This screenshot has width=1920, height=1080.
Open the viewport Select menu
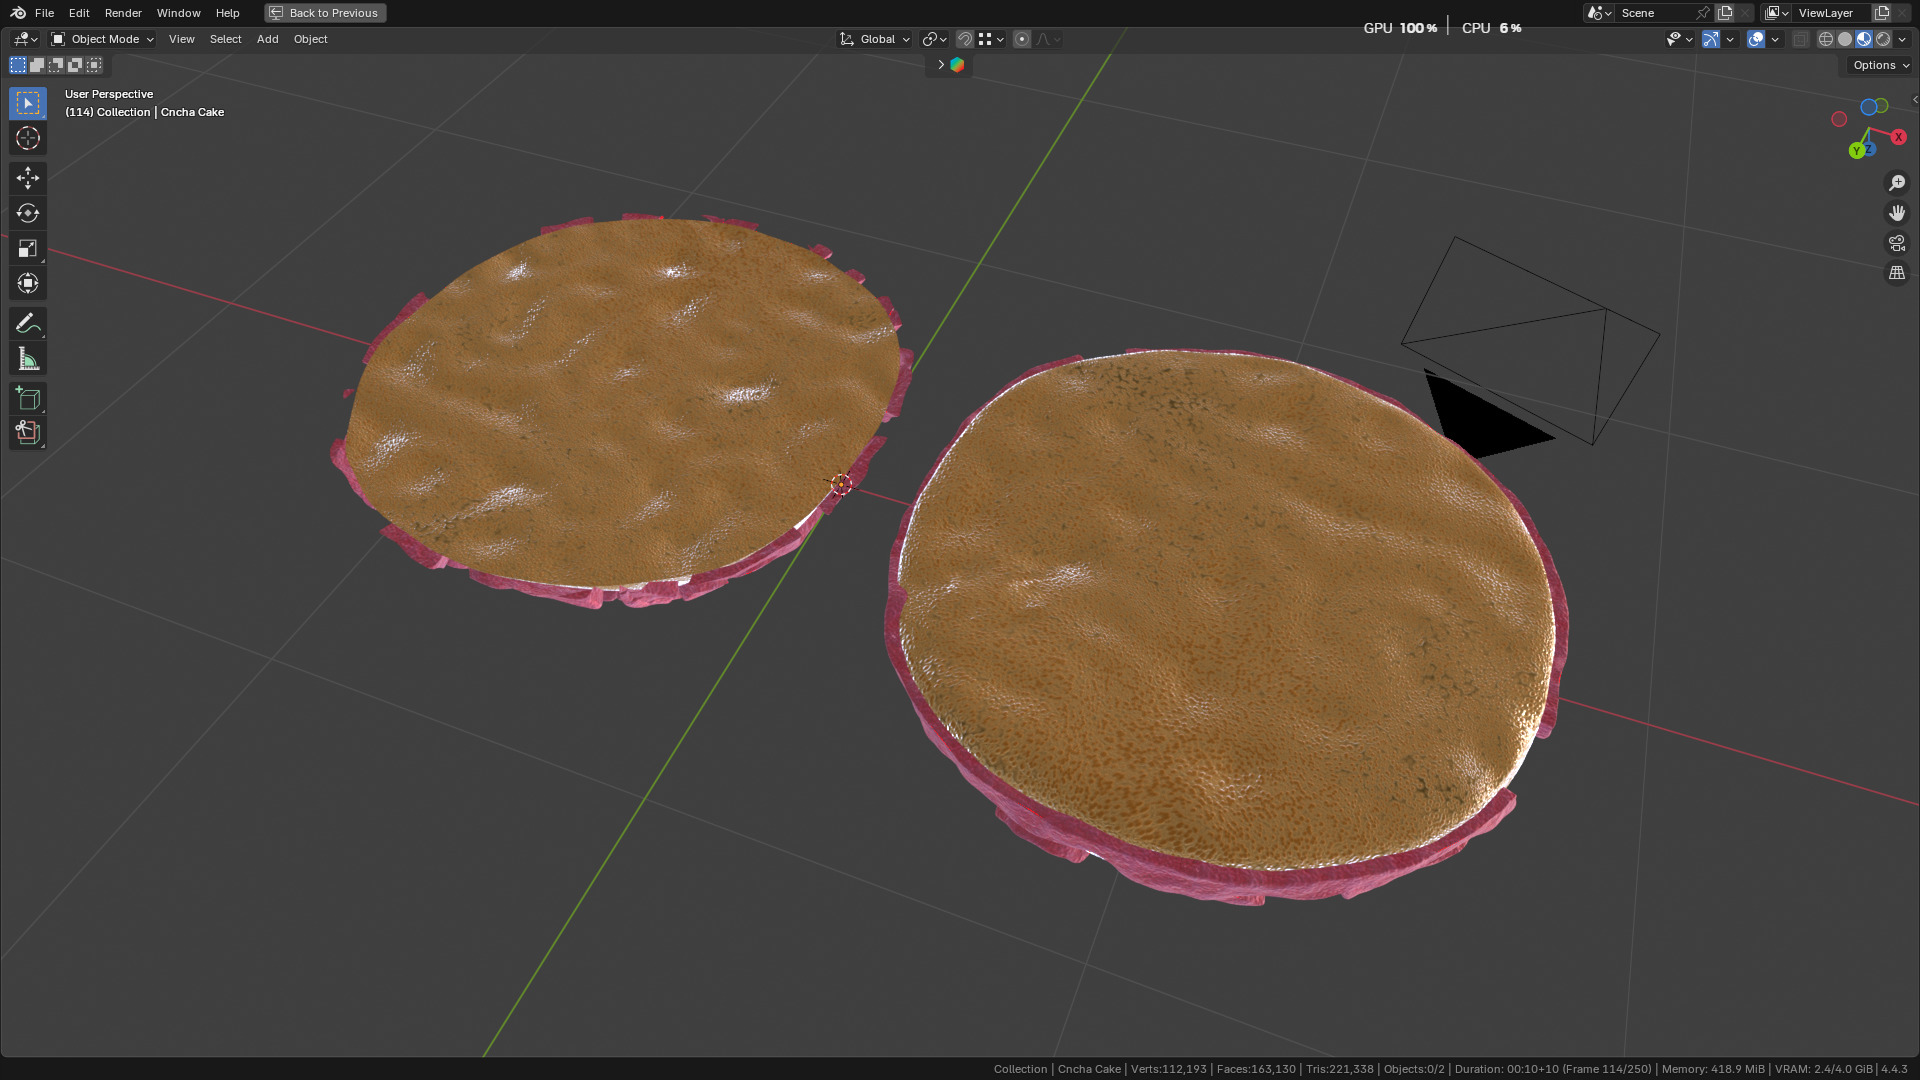click(225, 39)
